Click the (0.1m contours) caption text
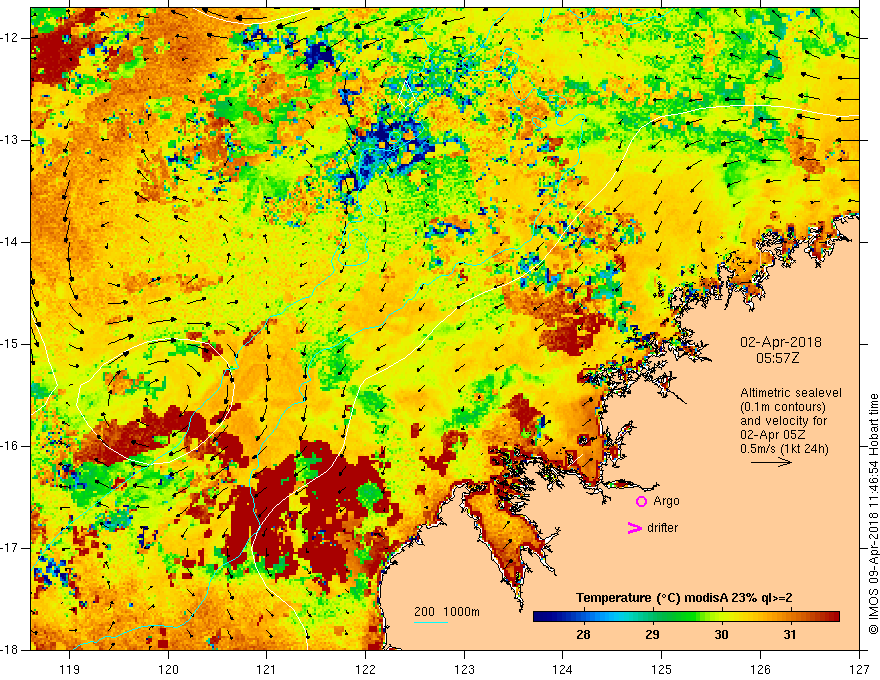The image size is (880, 680). tap(783, 407)
